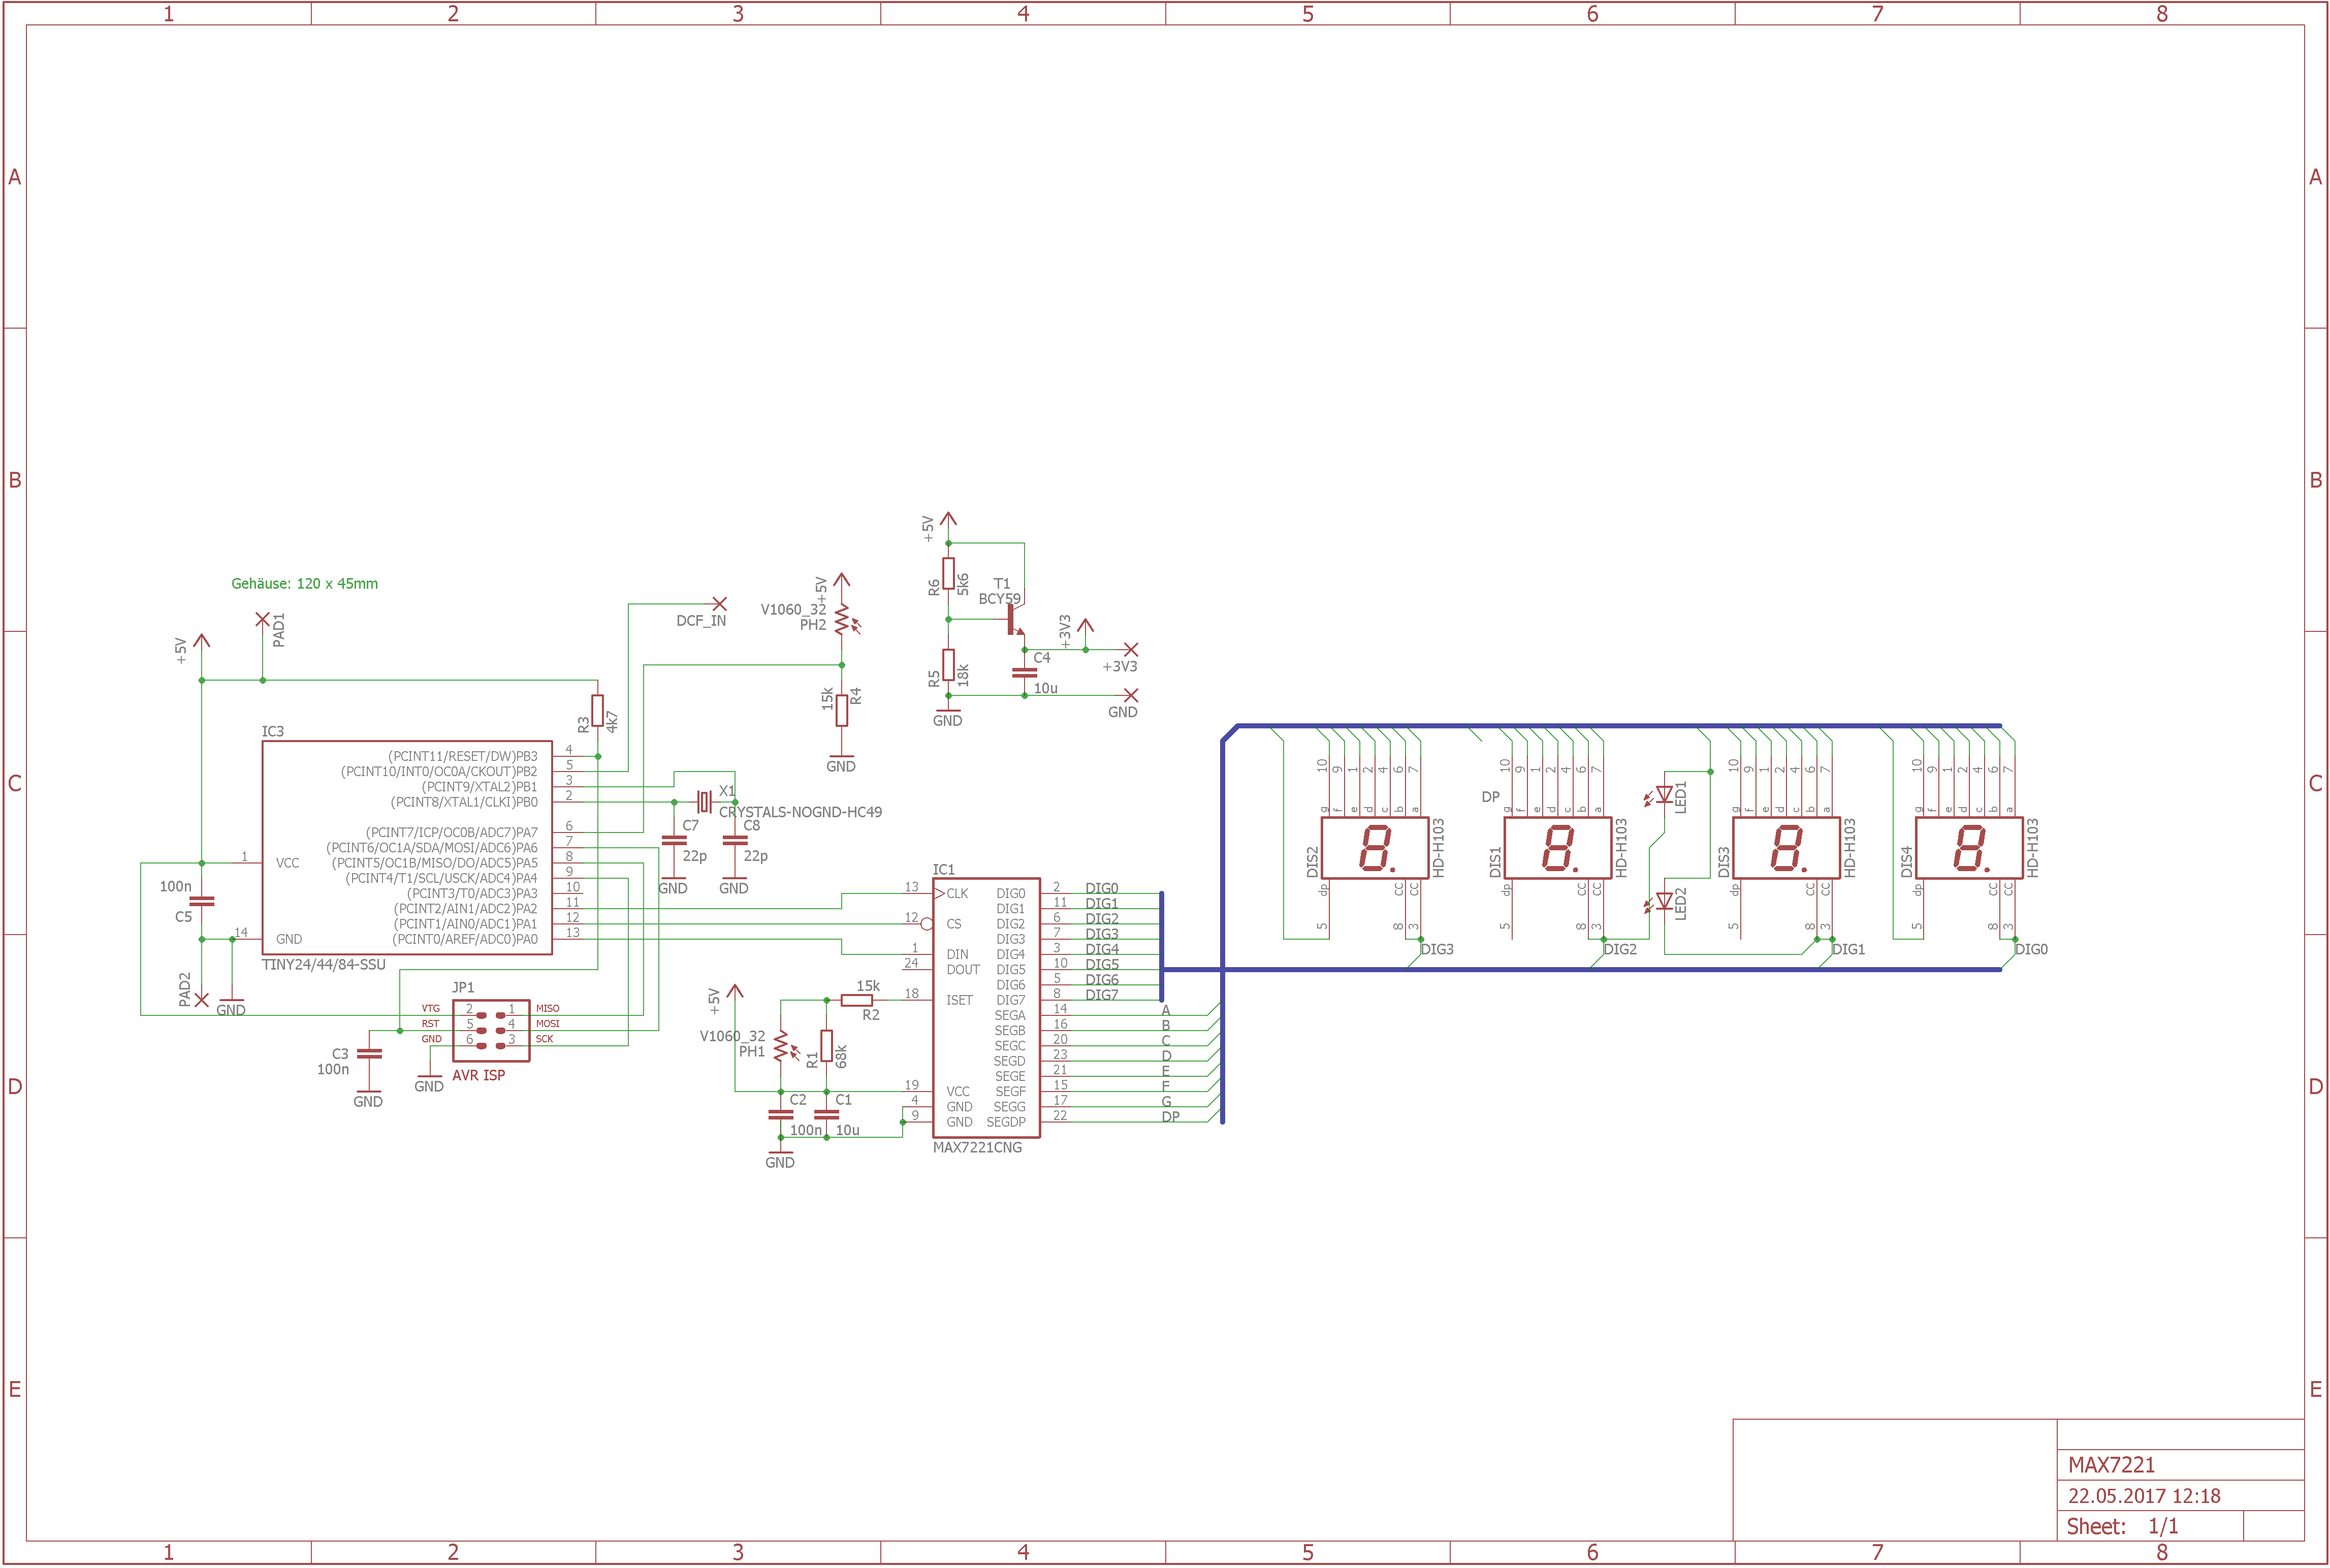Select the LED1 diode symbol
Screen dimensions: 2330x1568
tap(1659, 796)
